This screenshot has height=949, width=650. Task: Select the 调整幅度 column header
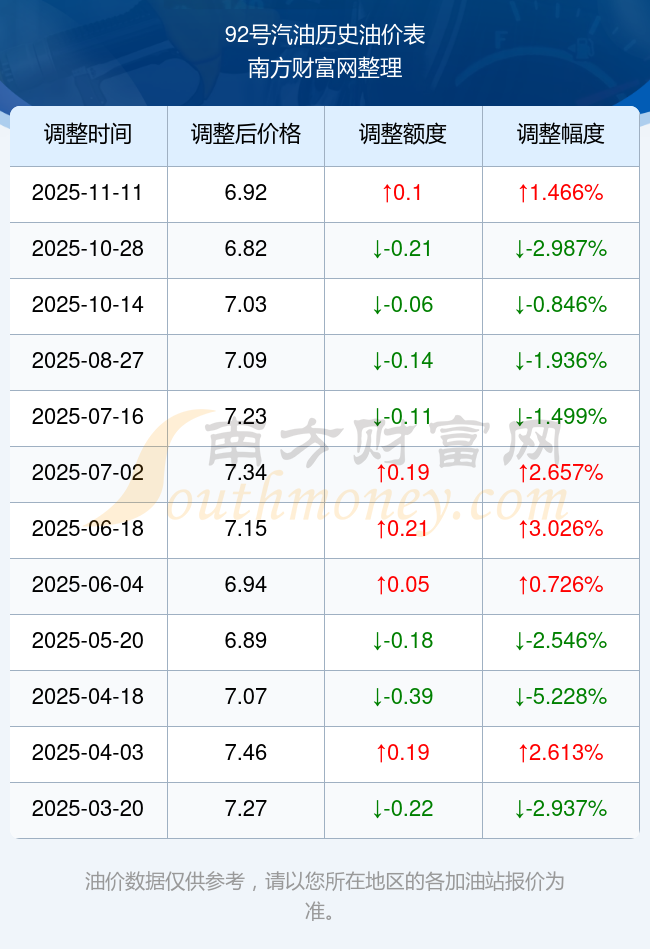point(561,135)
